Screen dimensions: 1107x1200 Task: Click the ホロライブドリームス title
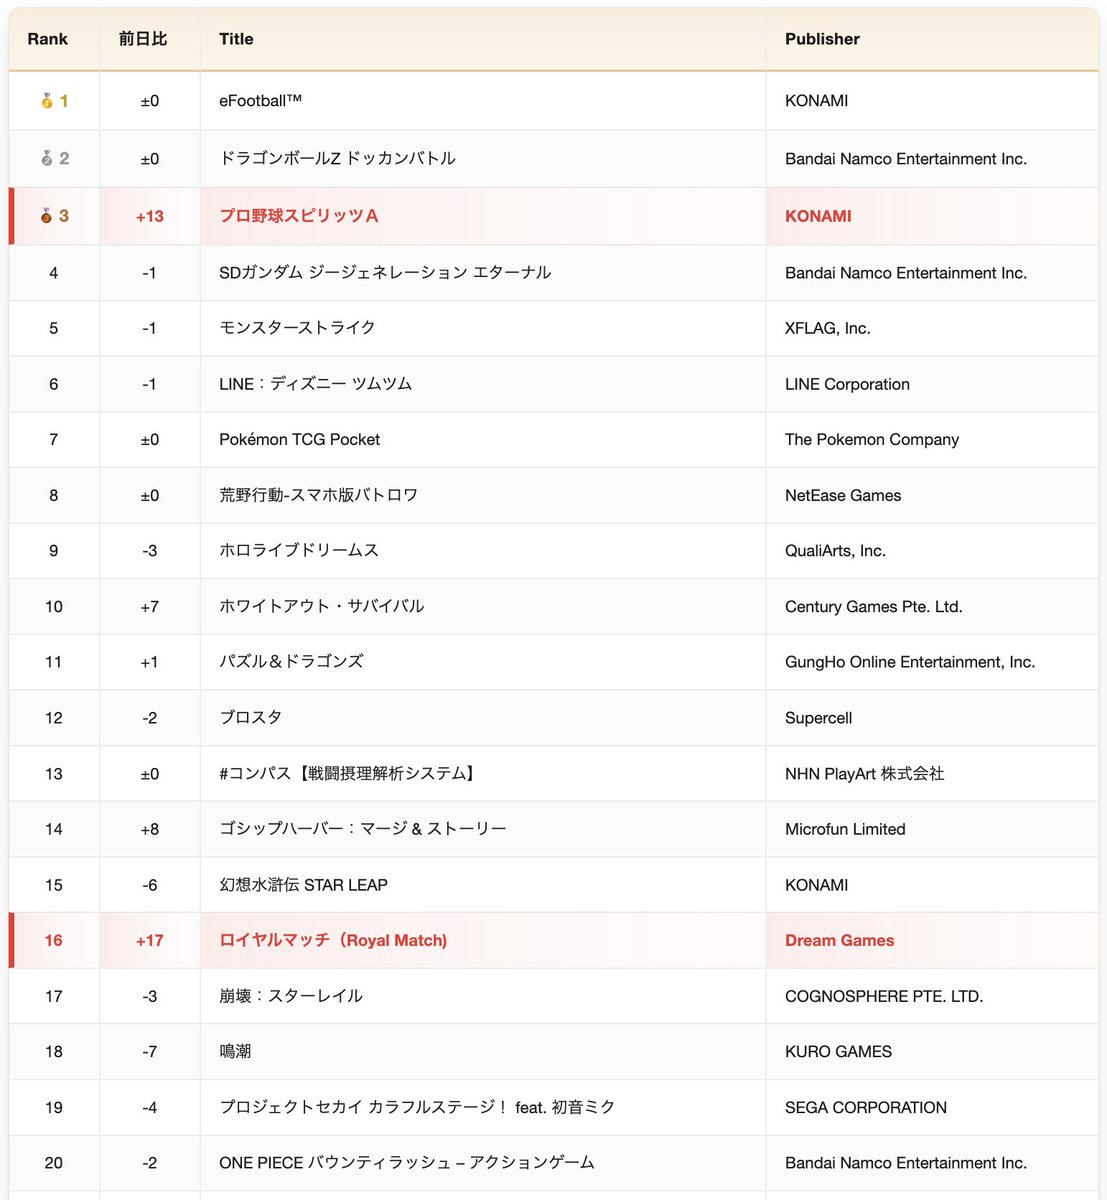tap(299, 551)
